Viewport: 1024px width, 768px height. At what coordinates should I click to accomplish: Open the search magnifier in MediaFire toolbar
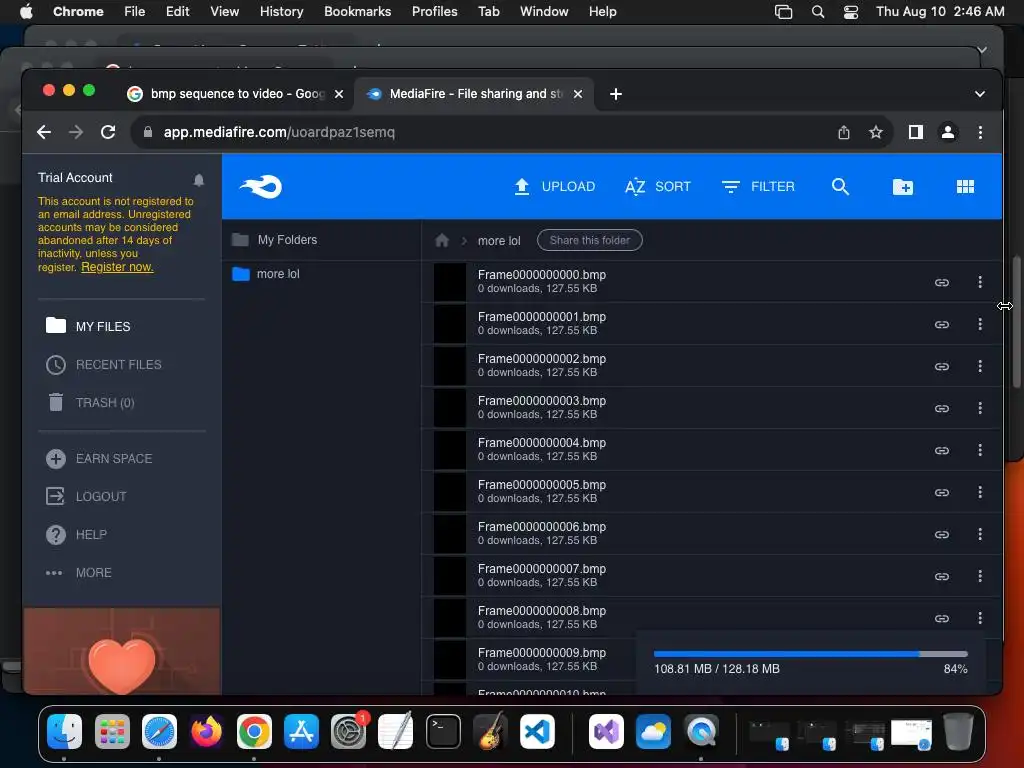coord(840,187)
